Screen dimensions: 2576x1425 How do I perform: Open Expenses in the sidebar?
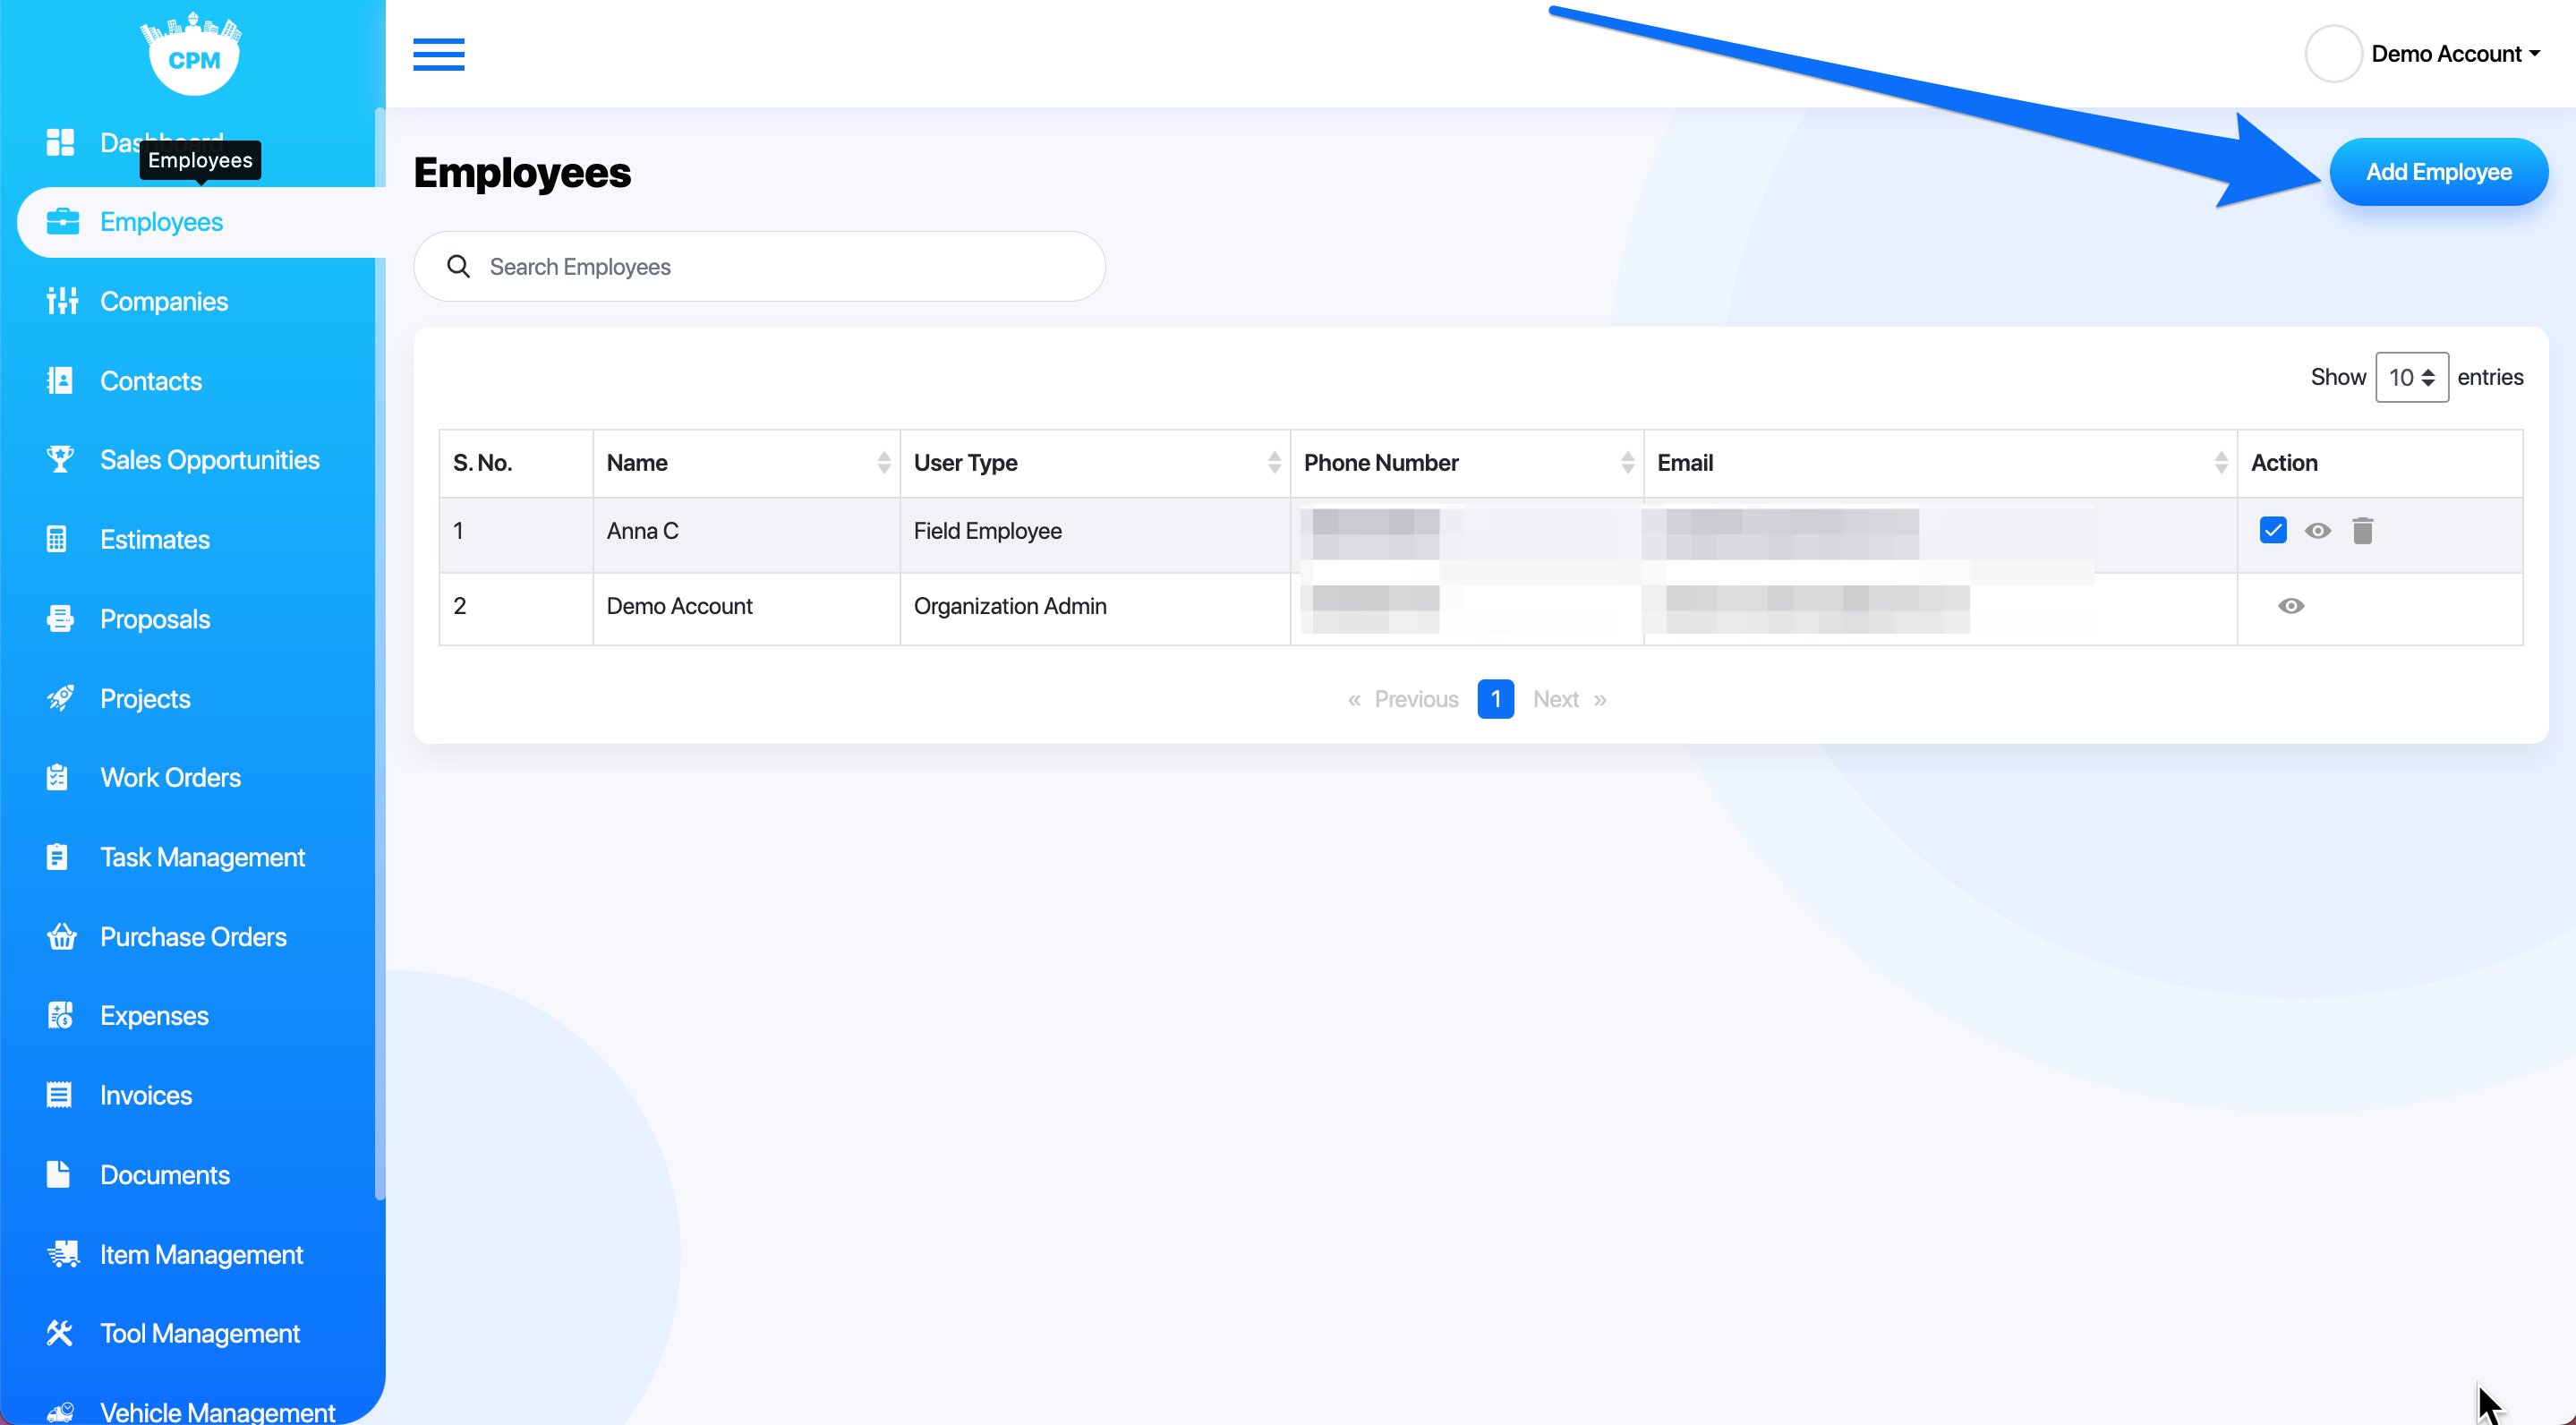(x=155, y=1015)
